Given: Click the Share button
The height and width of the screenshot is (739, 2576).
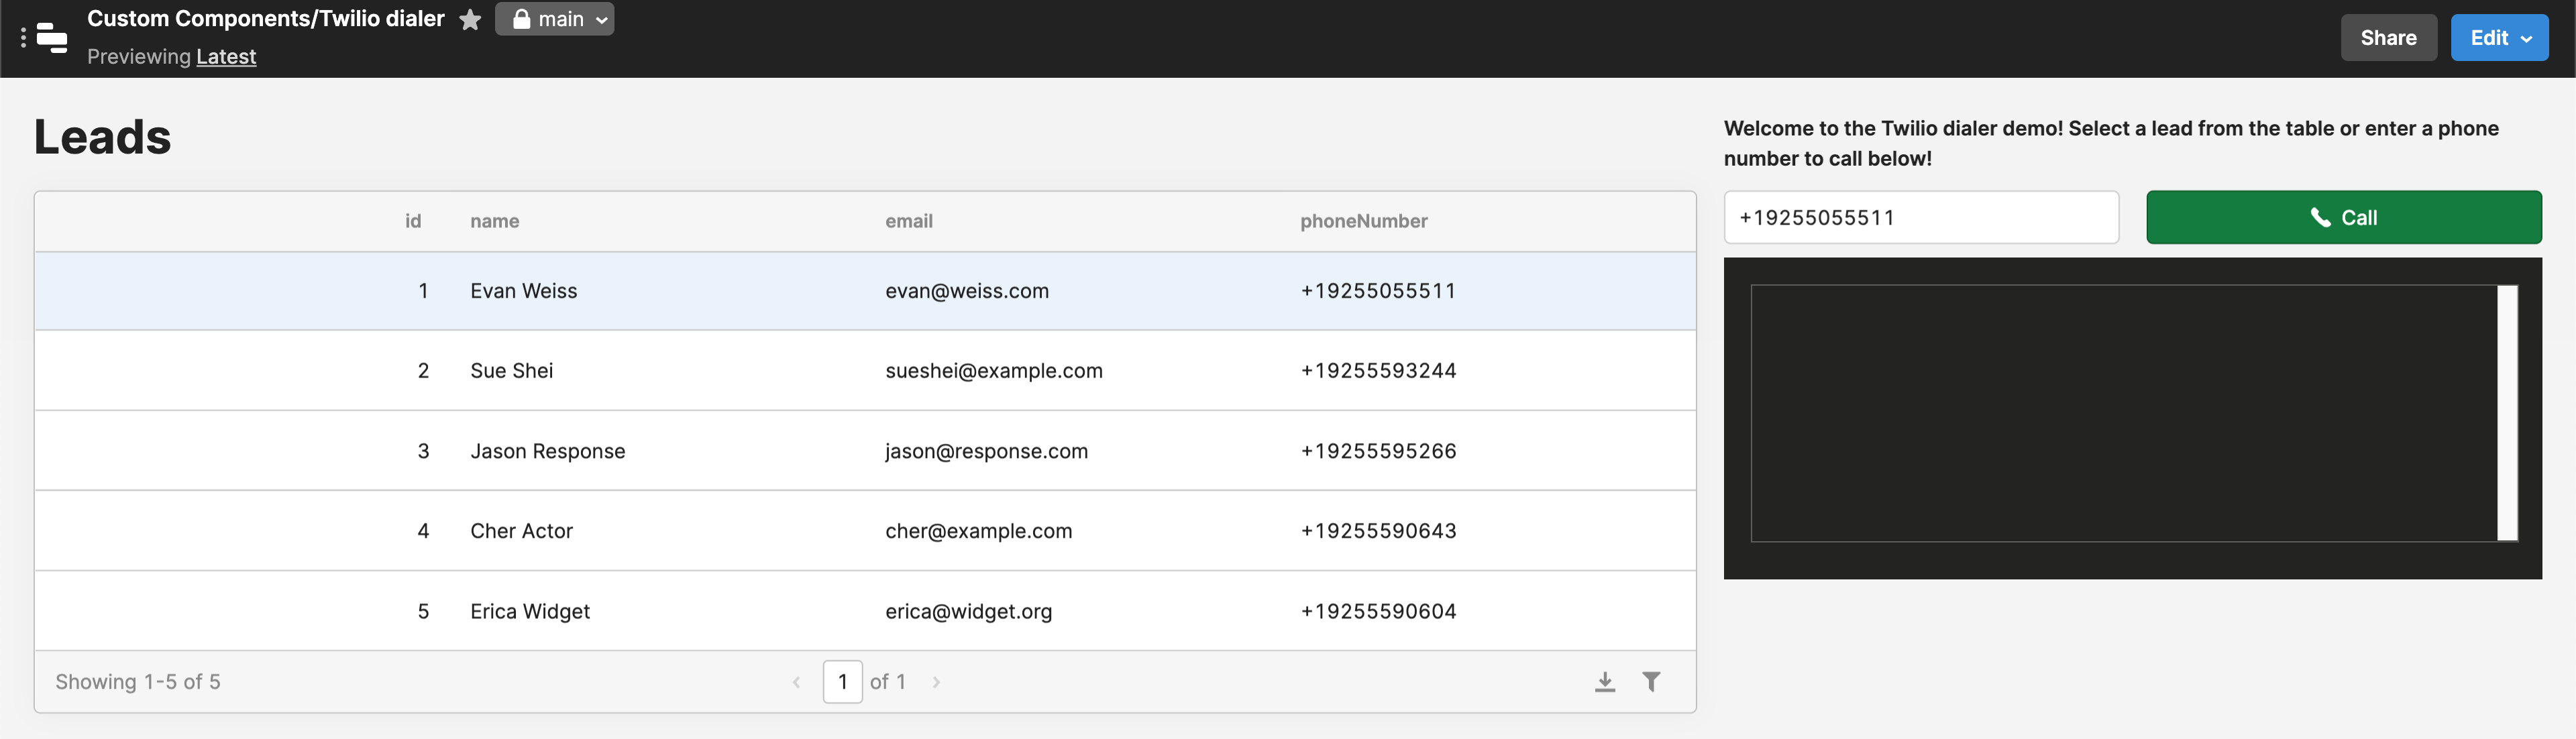Looking at the screenshot, I should 2388,38.
